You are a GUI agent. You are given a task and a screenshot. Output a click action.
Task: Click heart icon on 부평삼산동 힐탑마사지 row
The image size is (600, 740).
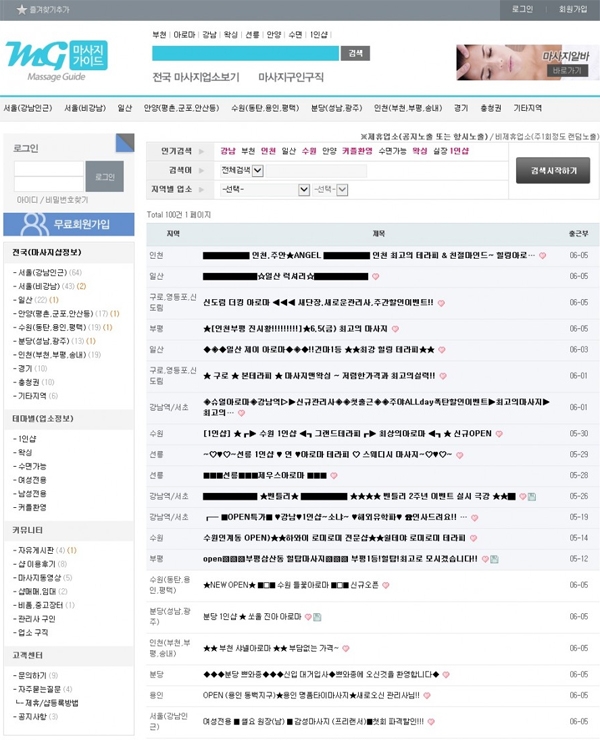point(485,559)
